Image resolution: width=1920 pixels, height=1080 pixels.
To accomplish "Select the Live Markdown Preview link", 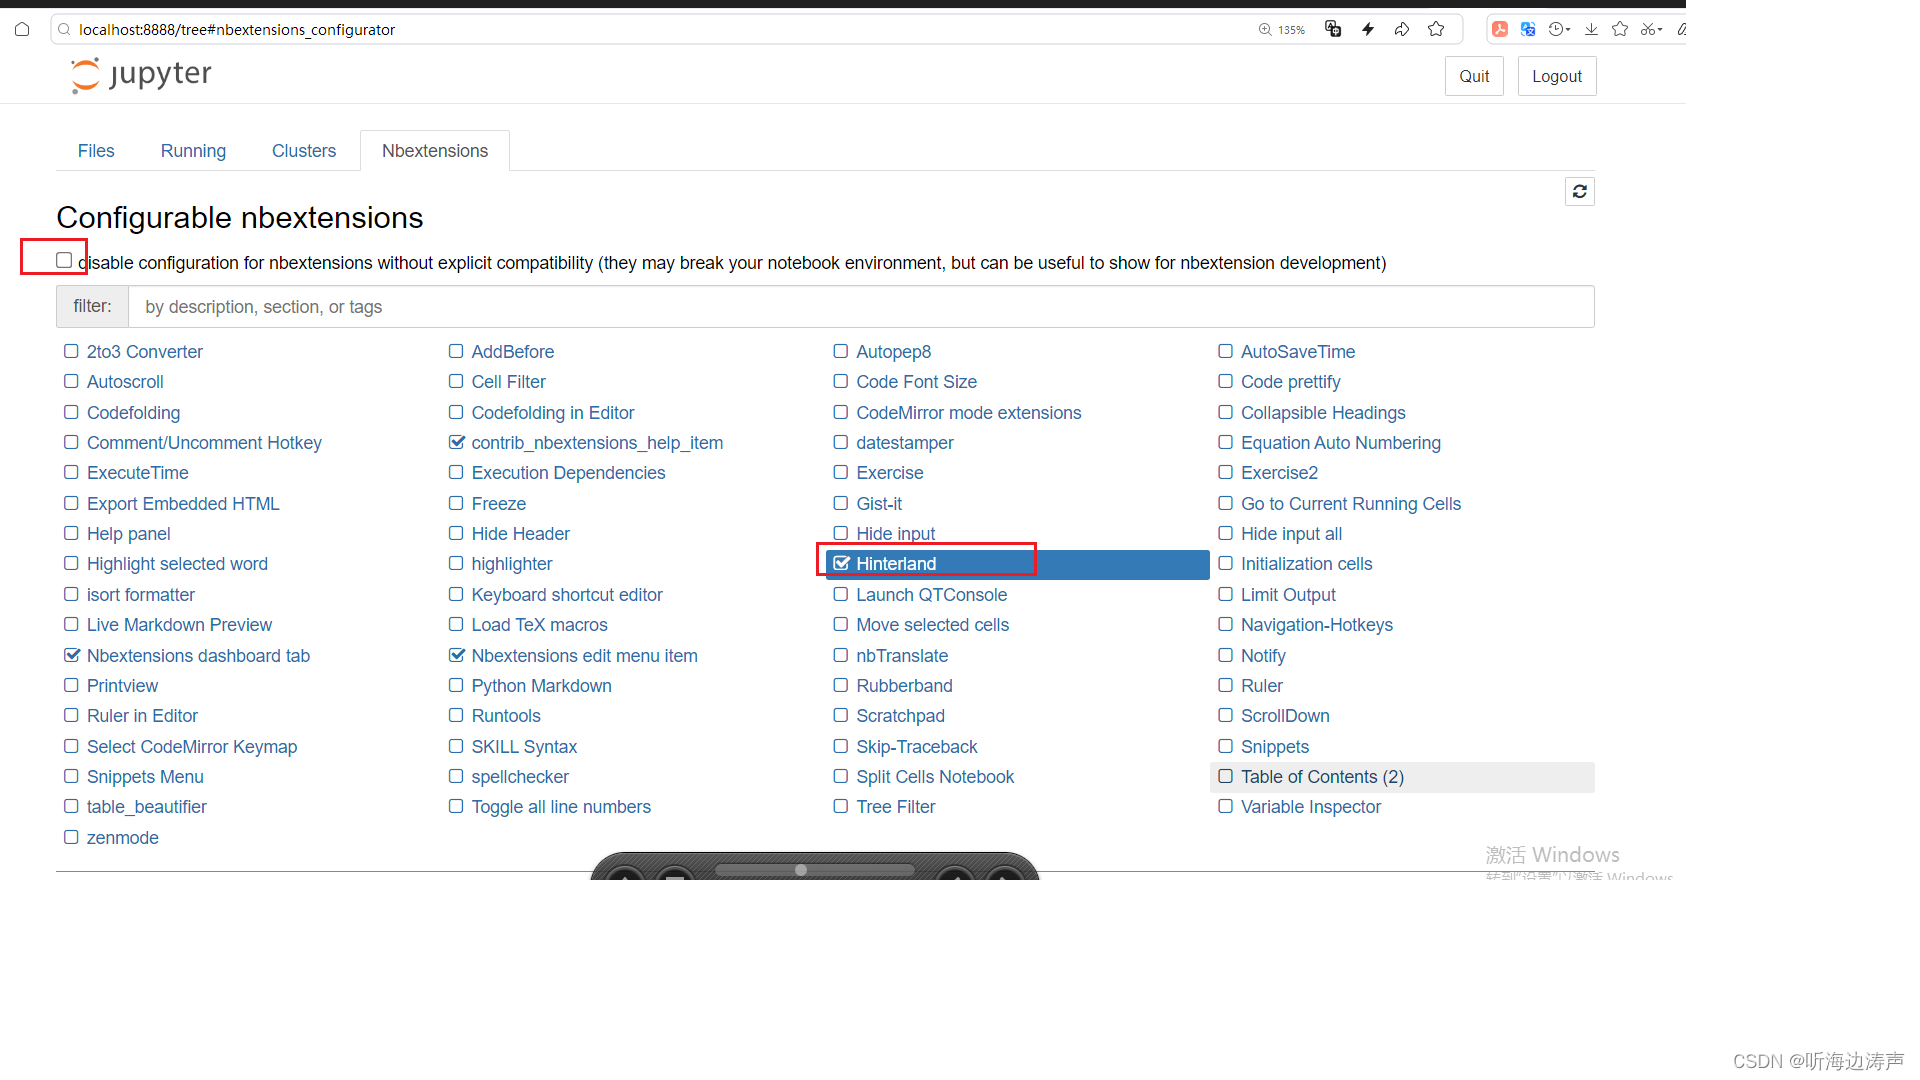I will tap(179, 625).
